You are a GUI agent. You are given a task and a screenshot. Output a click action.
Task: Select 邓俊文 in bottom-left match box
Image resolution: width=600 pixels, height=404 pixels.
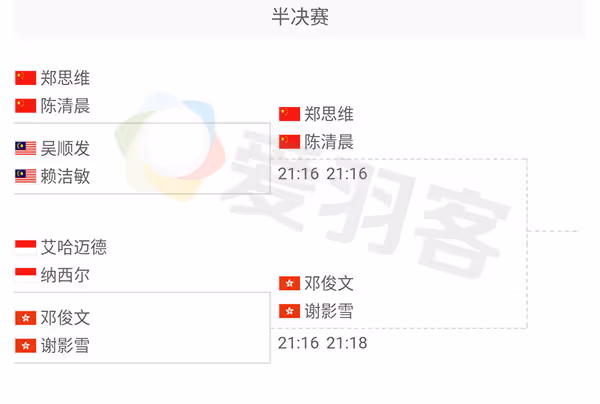[65, 318]
